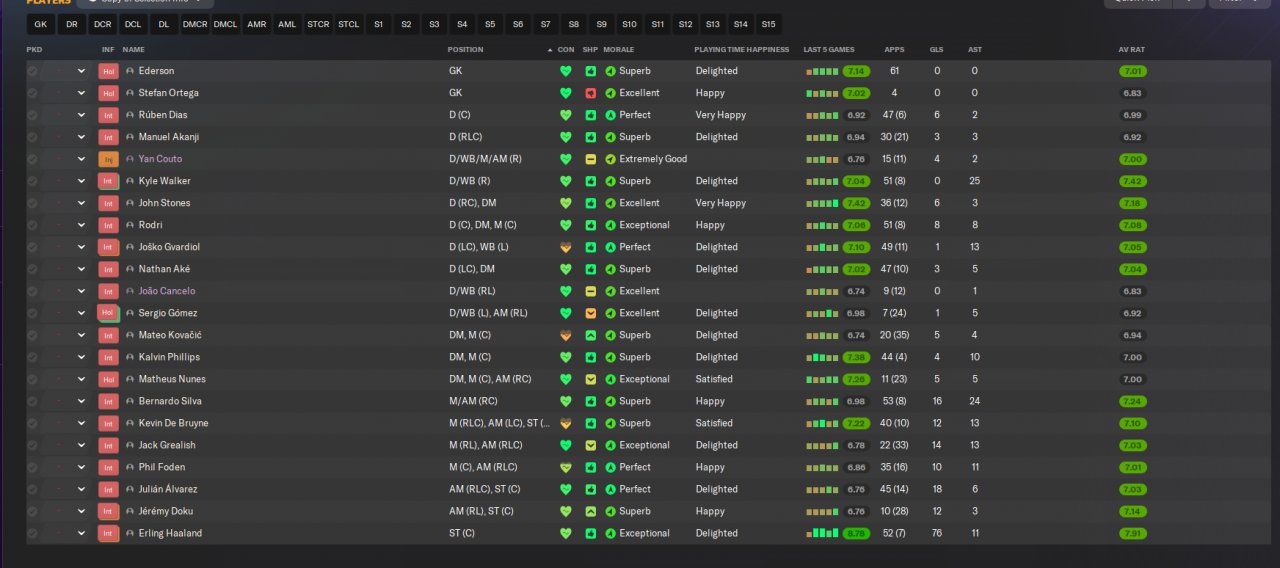Tick the picked checkbox for Kevin De Bruyne

(32, 423)
